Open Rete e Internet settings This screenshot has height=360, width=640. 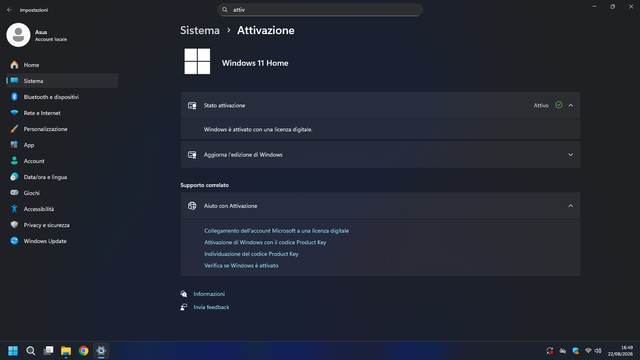[62, 113]
